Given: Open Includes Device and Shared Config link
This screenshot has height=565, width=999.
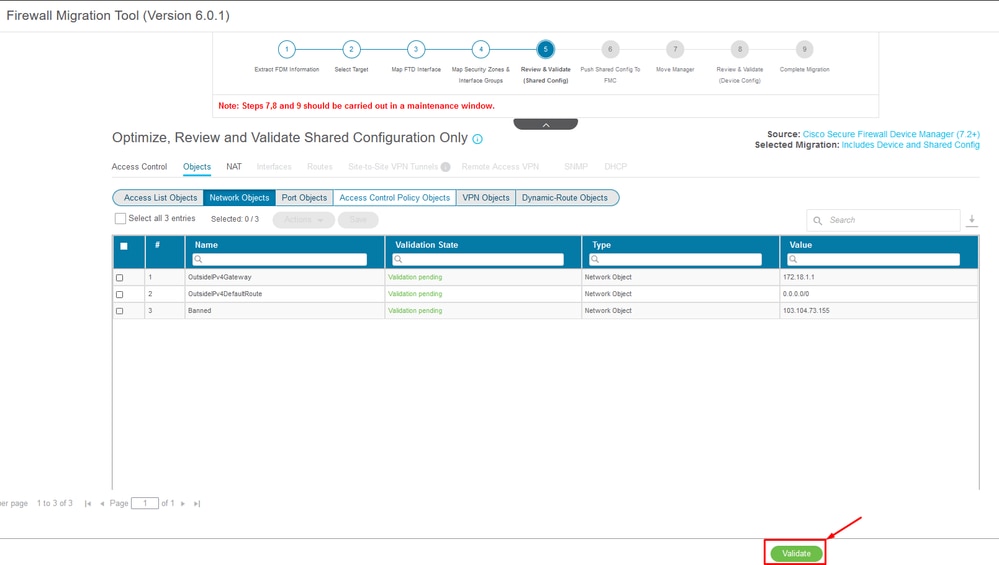Looking at the screenshot, I should [910, 145].
